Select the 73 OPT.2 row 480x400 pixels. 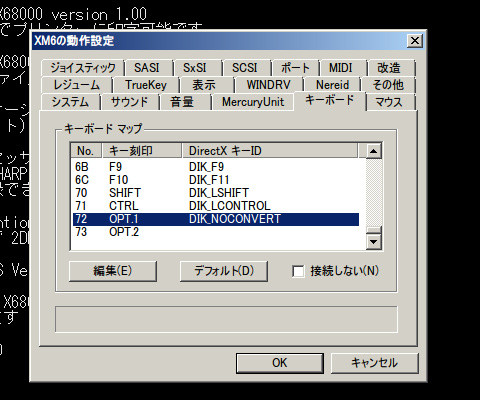(x=216, y=232)
